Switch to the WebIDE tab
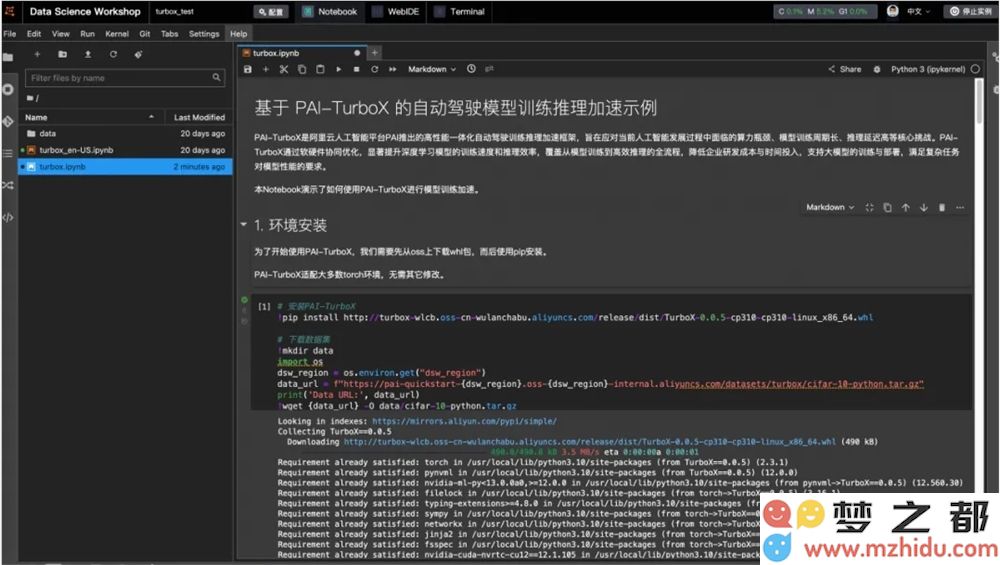The width and height of the screenshot is (1000, 565). [397, 11]
